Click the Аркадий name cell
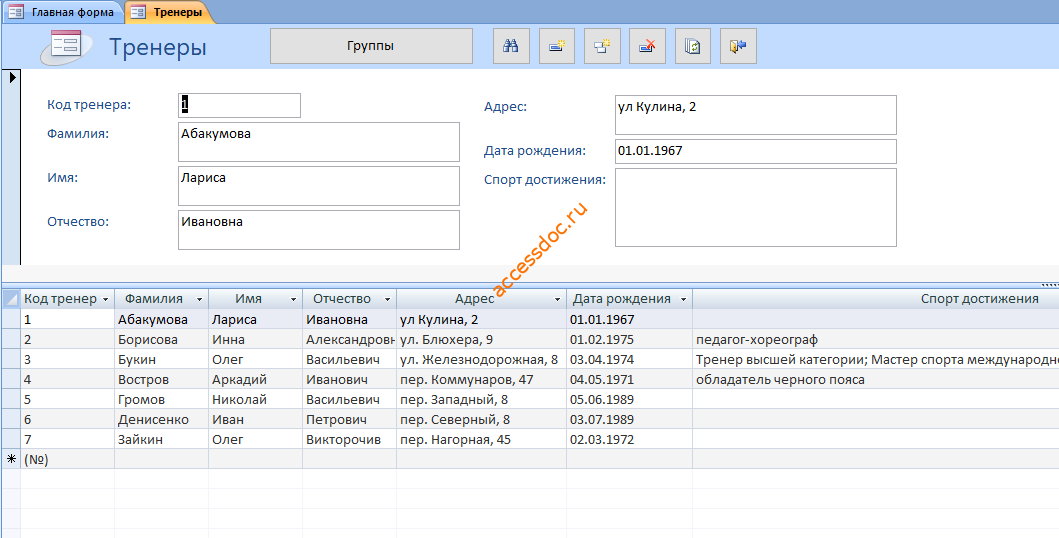Viewport: 1059px width, 538px height. [x=255, y=379]
